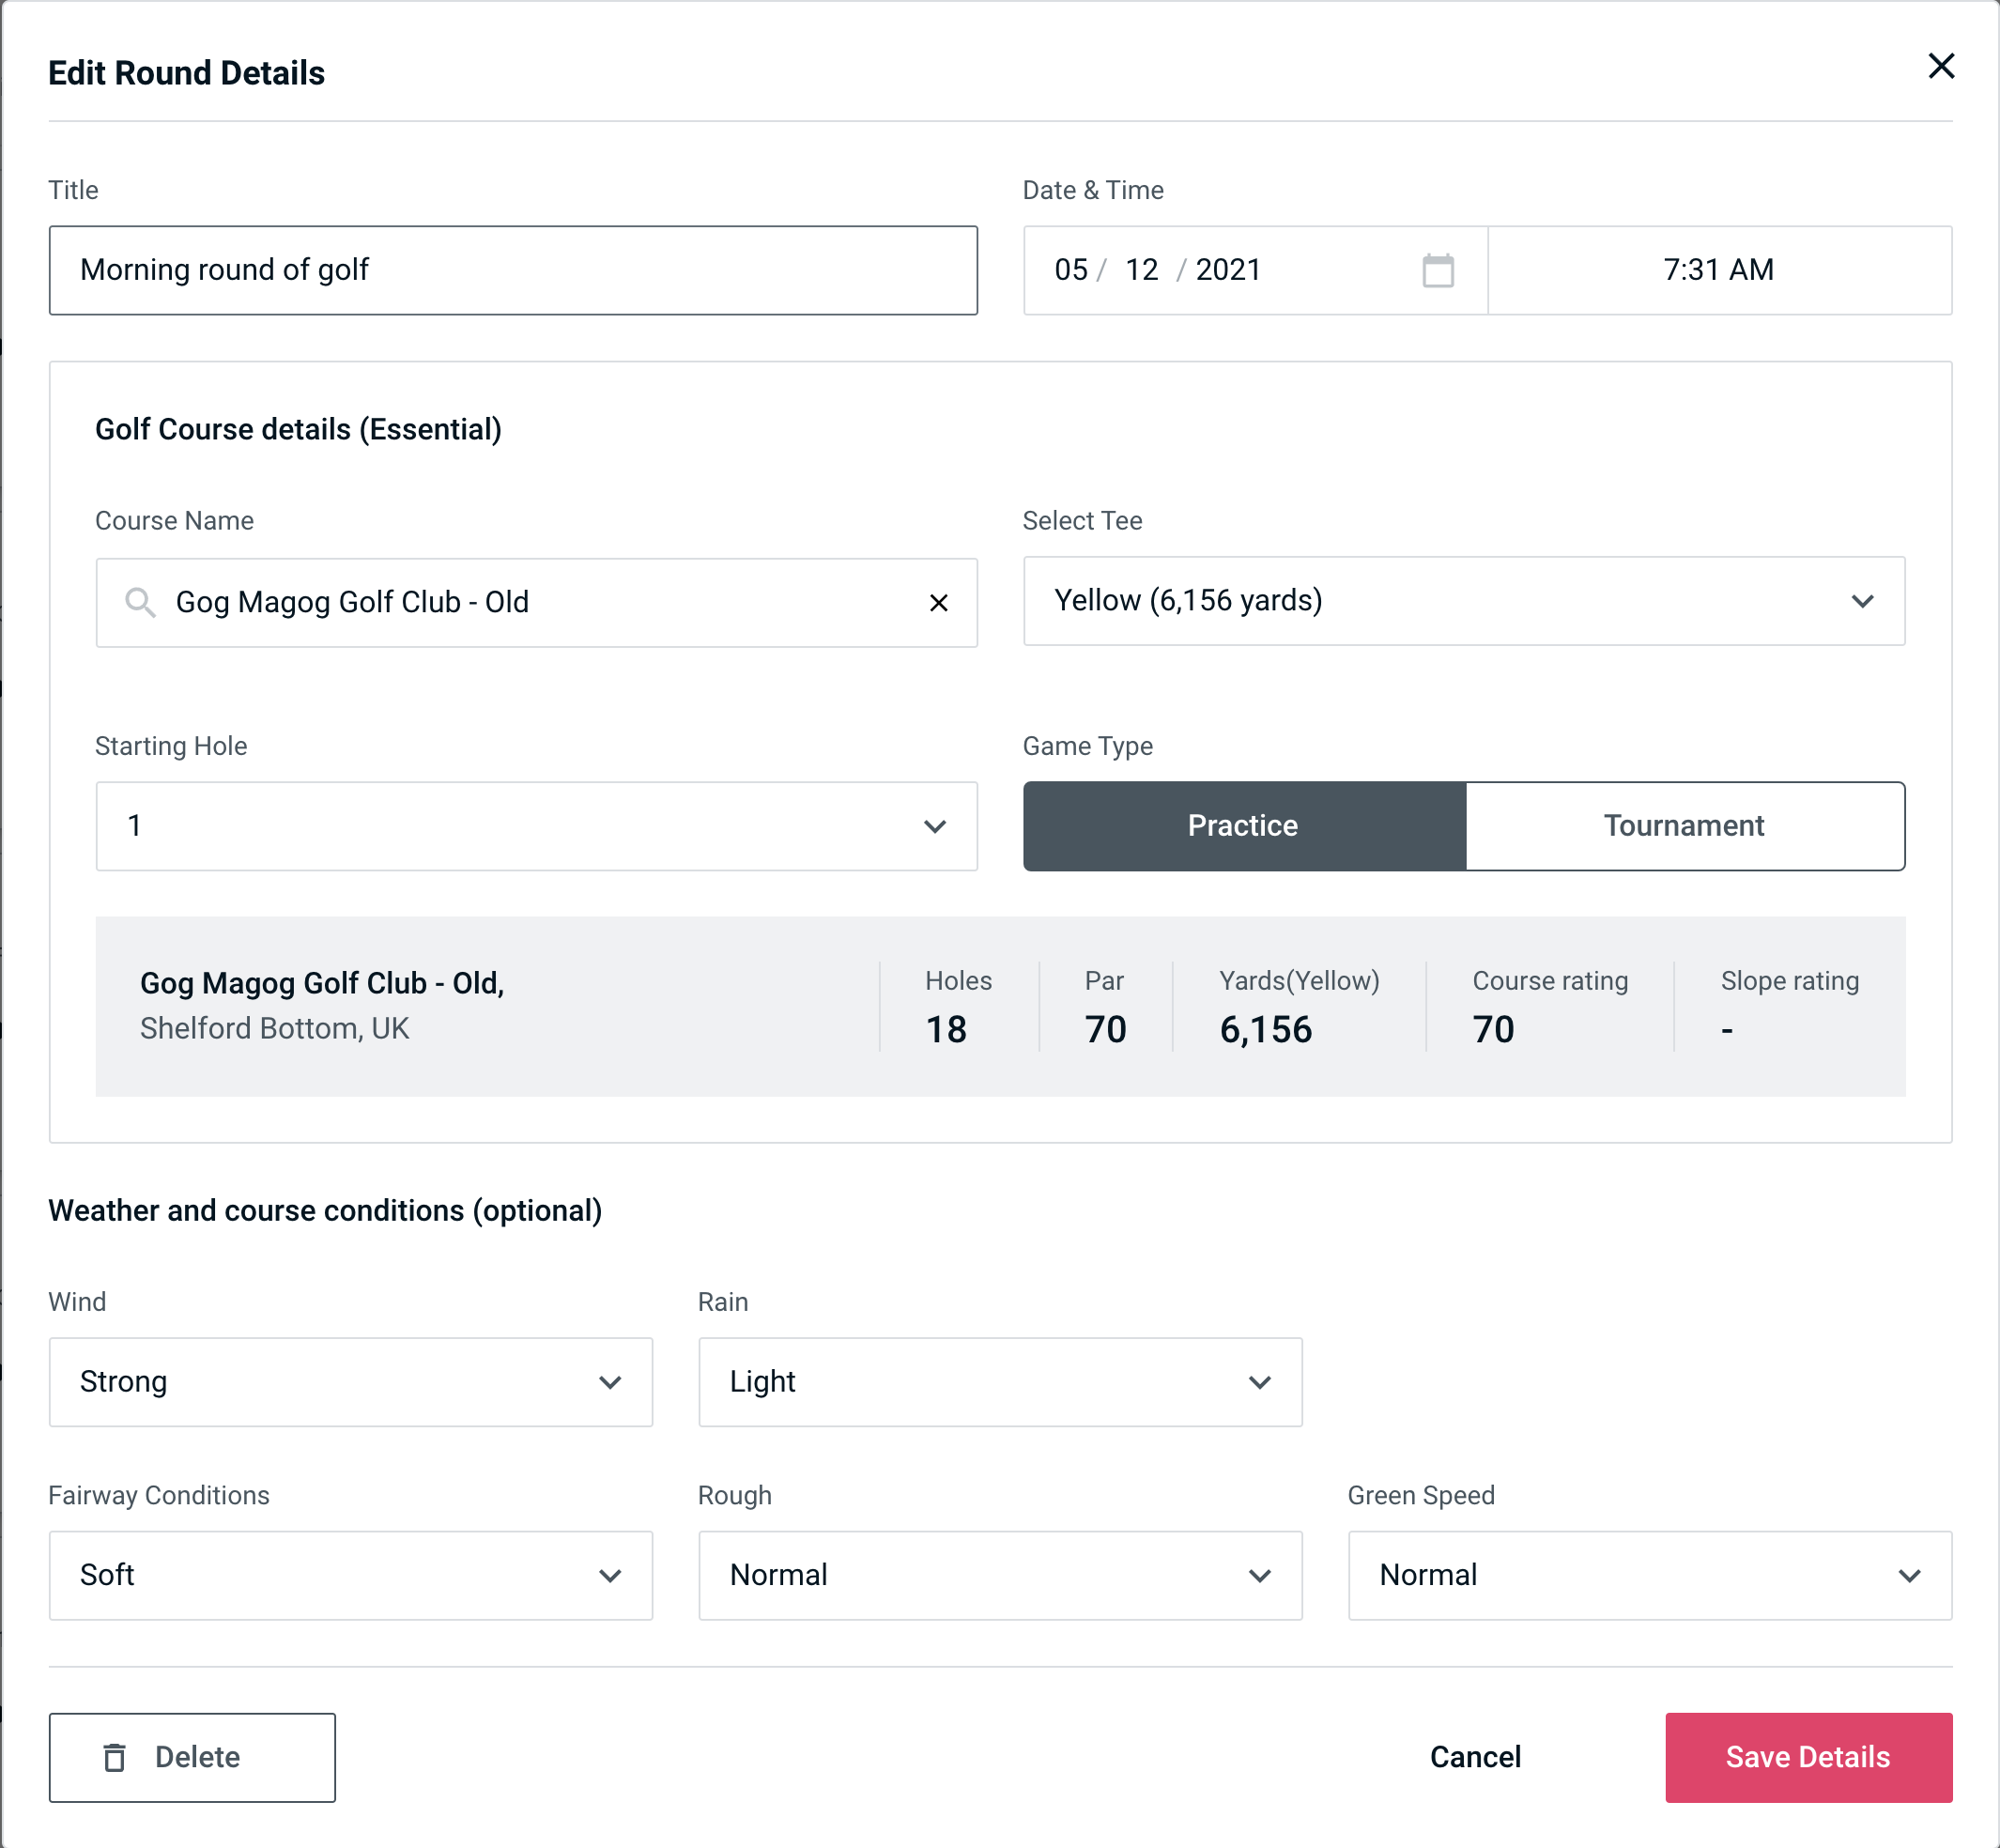The width and height of the screenshot is (2000, 1848).
Task: Click the clear (X) icon in Course Name
Action: (939, 601)
